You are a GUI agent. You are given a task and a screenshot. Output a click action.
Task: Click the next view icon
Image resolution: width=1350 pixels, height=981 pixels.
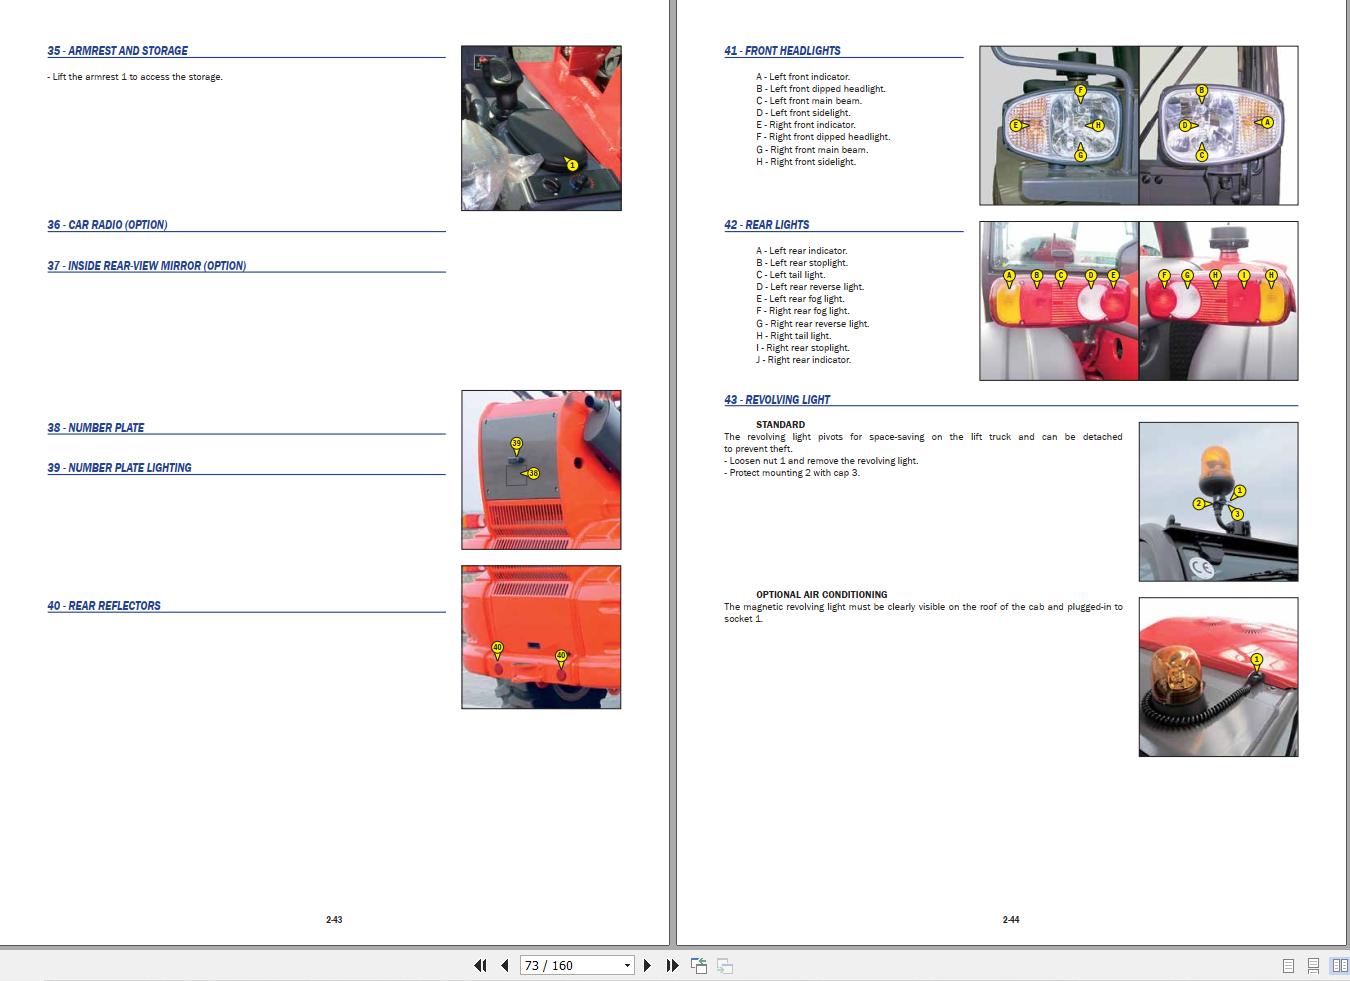click(723, 965)
